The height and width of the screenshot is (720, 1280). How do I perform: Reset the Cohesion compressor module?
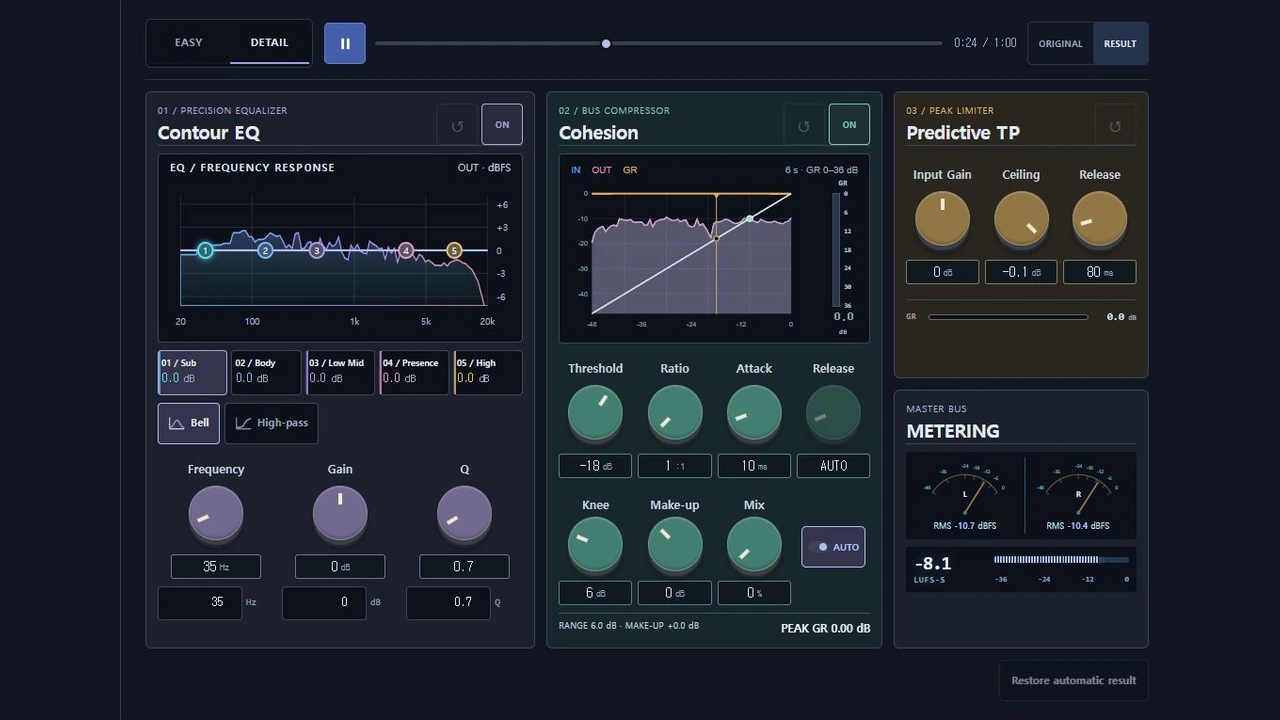click(804, 125)
